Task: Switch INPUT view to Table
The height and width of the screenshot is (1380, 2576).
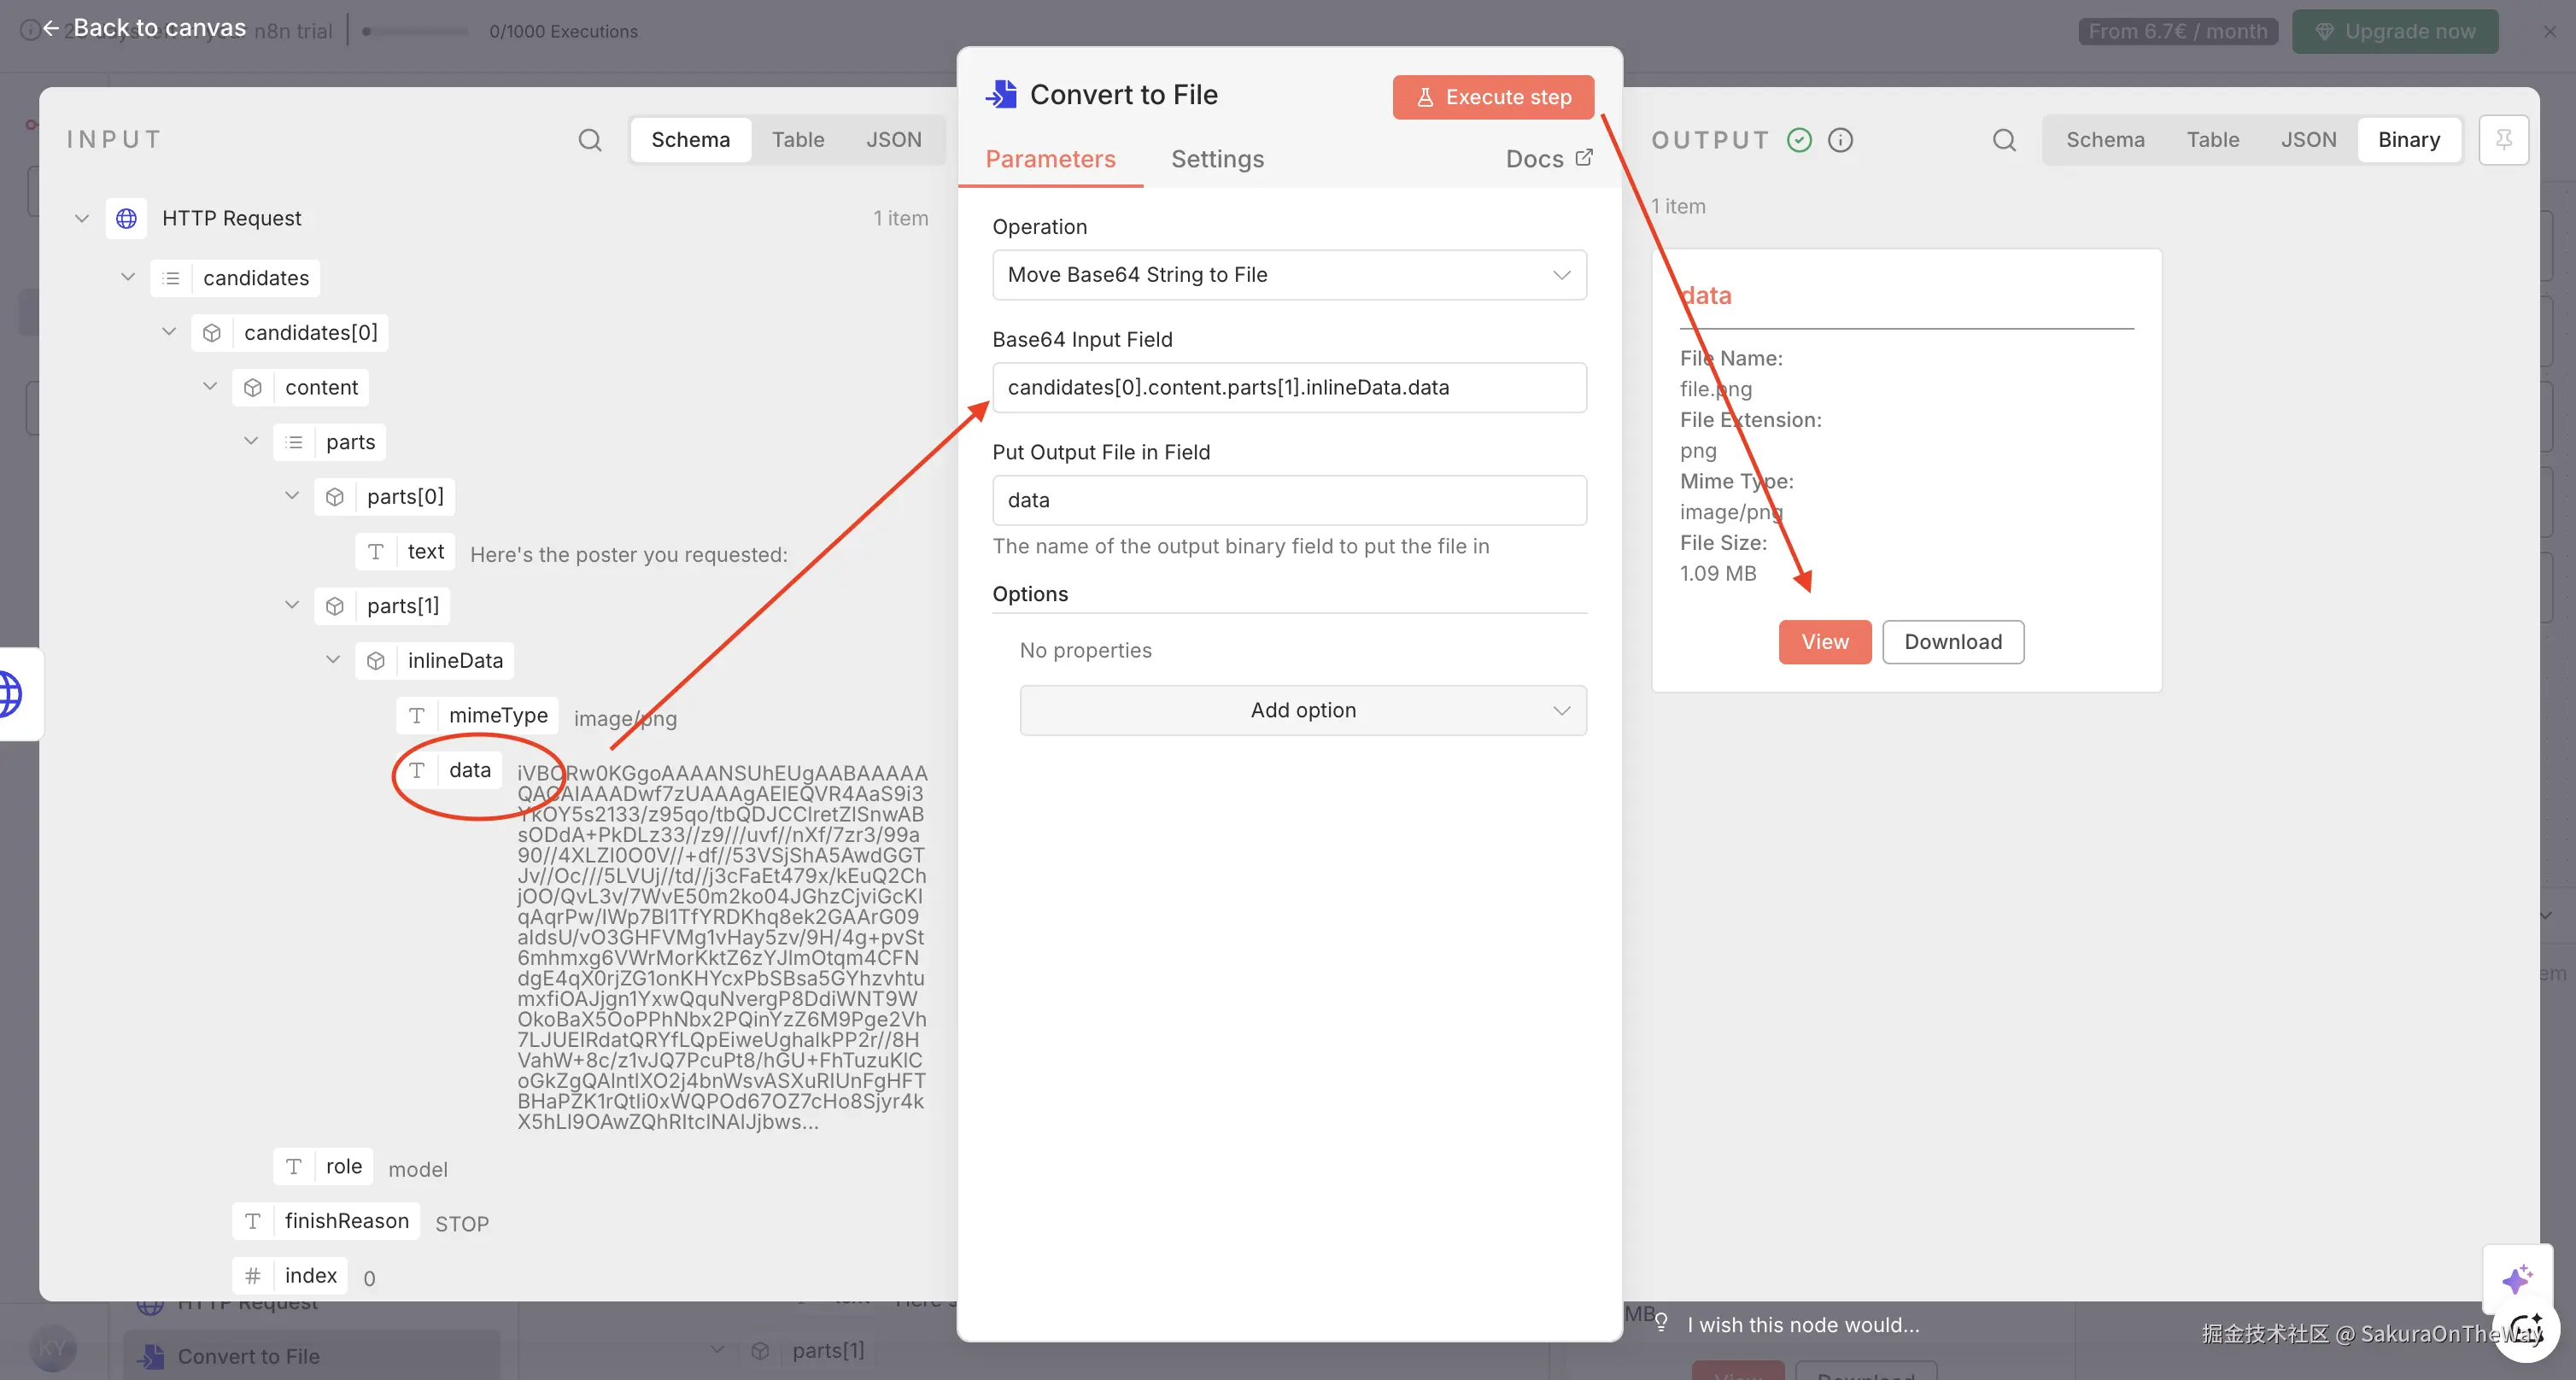Action: point(797,140)
